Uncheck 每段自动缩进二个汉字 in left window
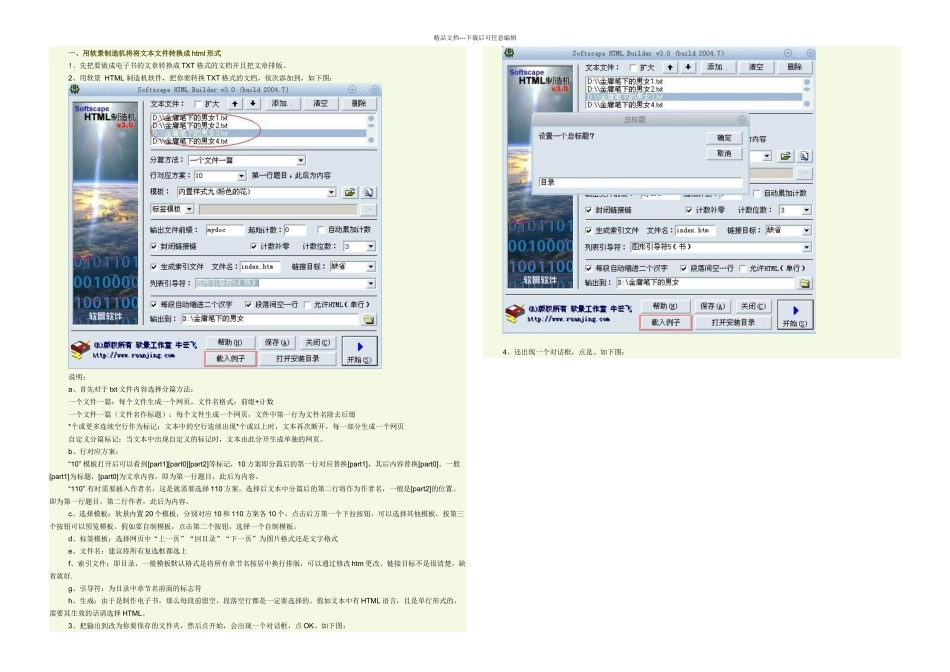The width and height of the screenshot is (950, 672). point(154,304)
